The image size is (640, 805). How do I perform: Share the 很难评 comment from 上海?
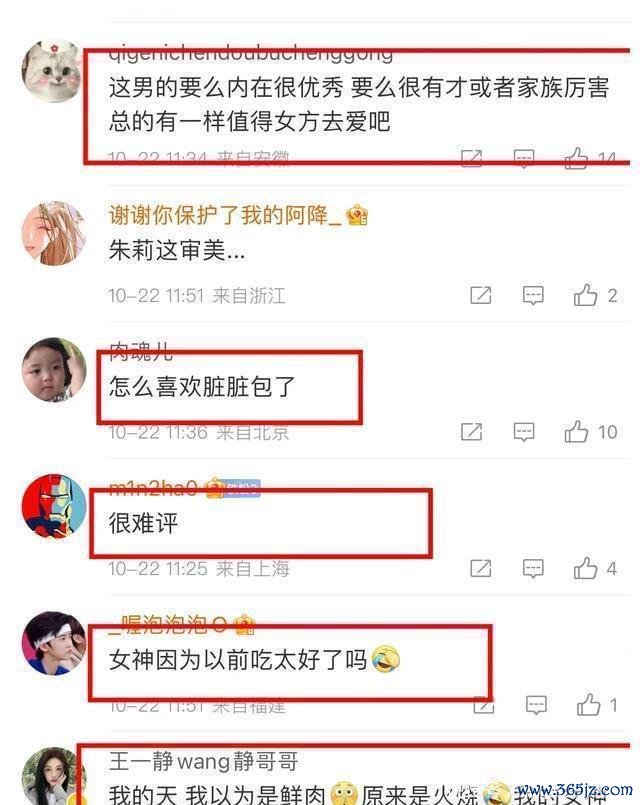[x=481, y=568]
